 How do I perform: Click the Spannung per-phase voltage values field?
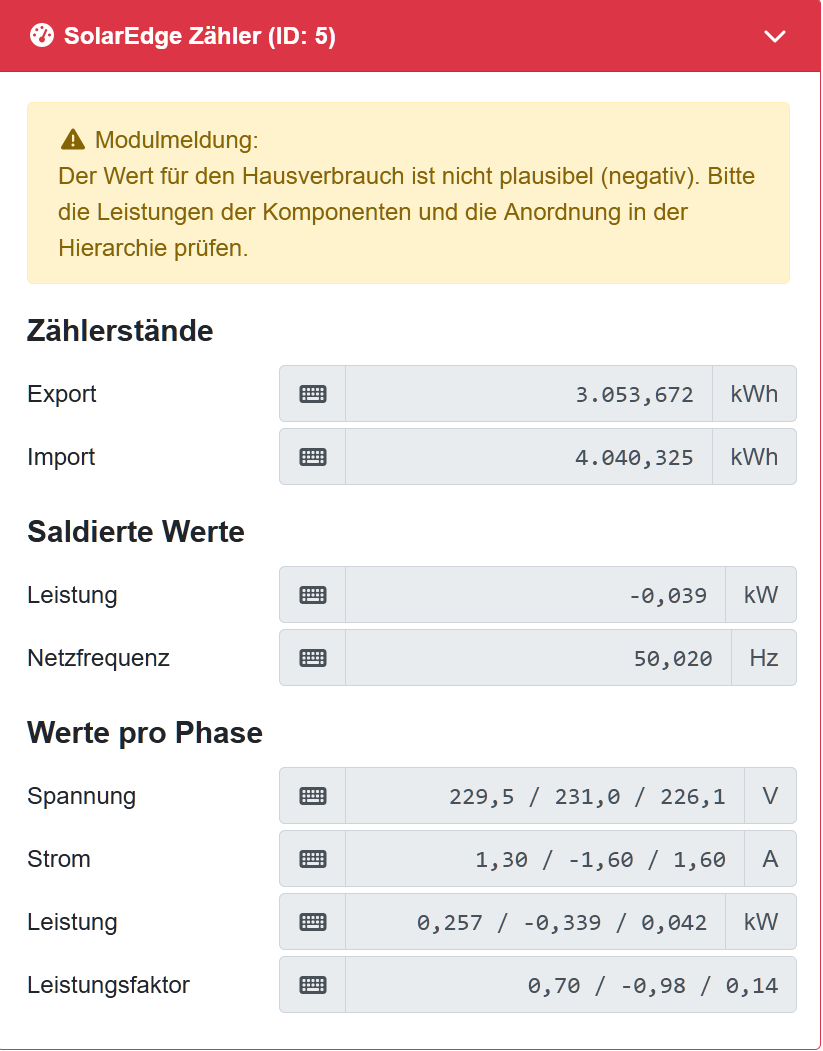tap(545, 796)
